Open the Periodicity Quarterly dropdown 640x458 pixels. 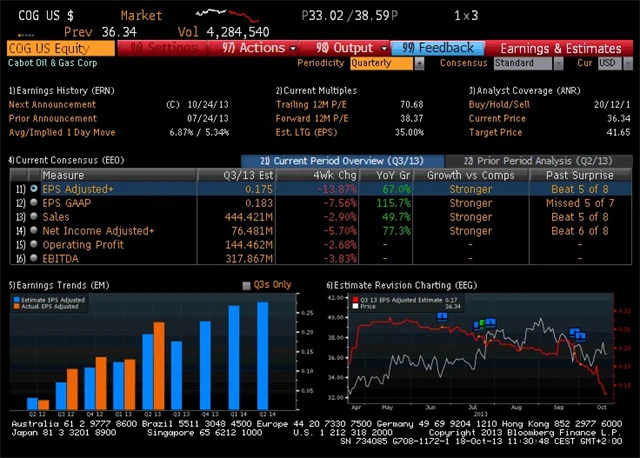(x=419, y=63)
